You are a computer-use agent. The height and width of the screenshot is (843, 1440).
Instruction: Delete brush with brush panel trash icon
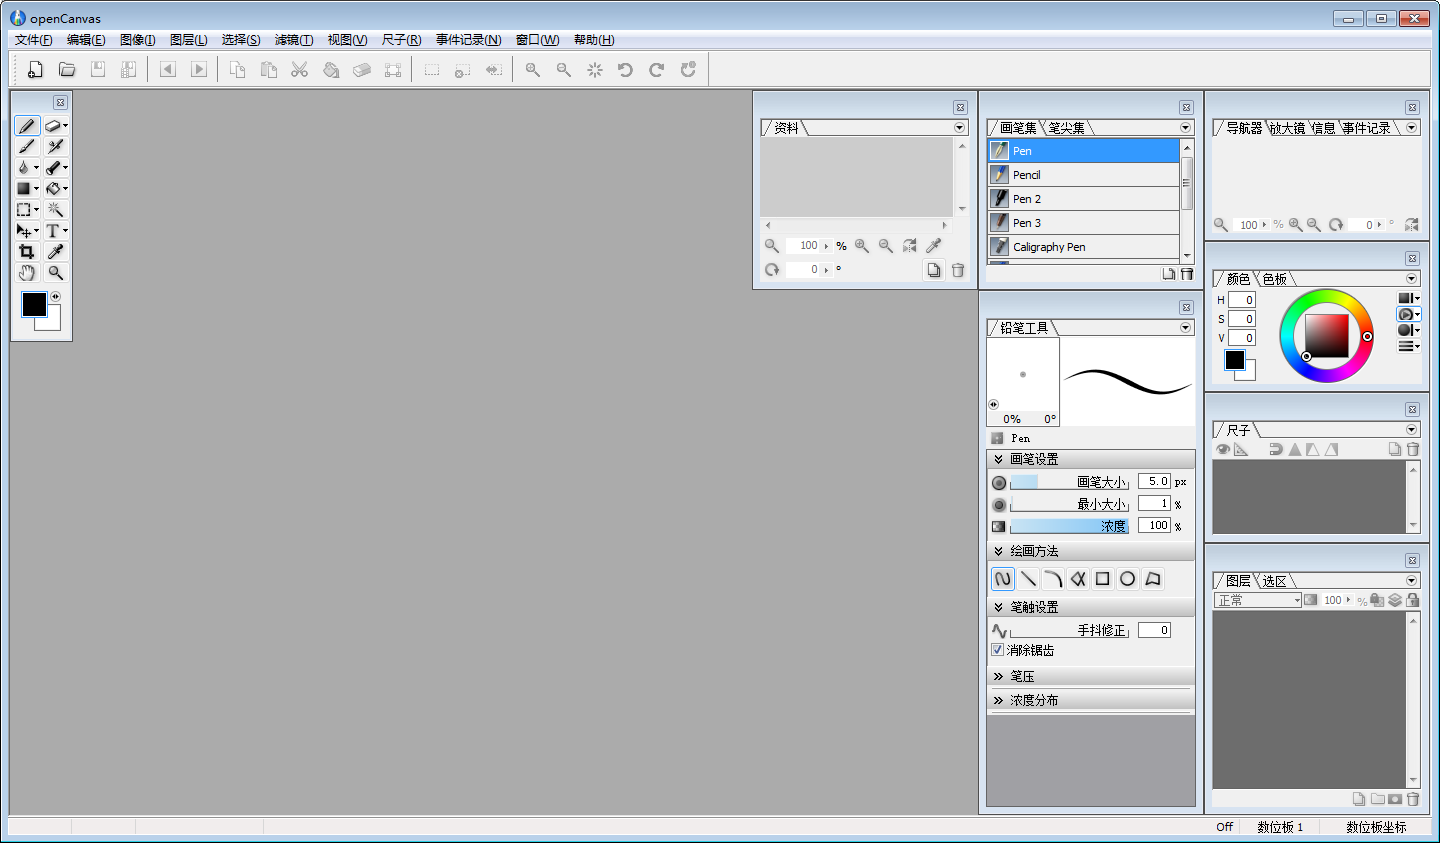(1187, 274)
